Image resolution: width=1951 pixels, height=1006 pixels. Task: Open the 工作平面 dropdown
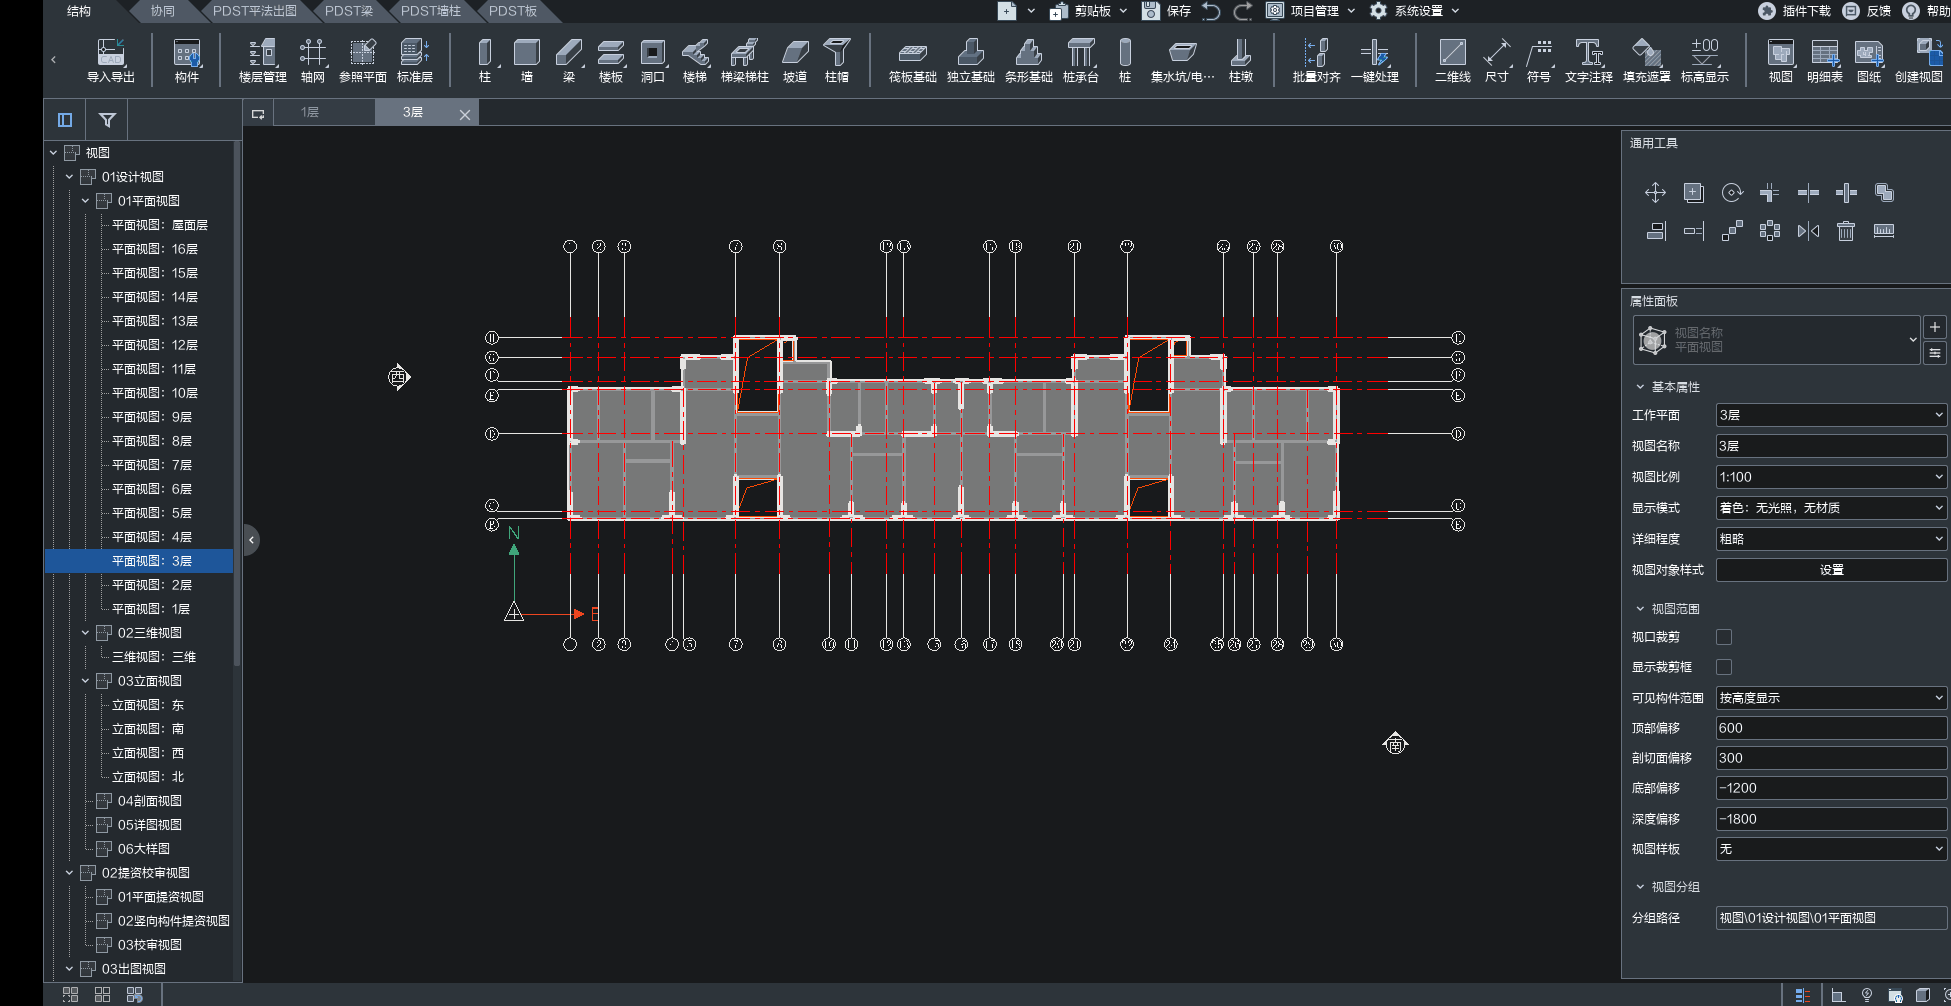pos(1831,415)
